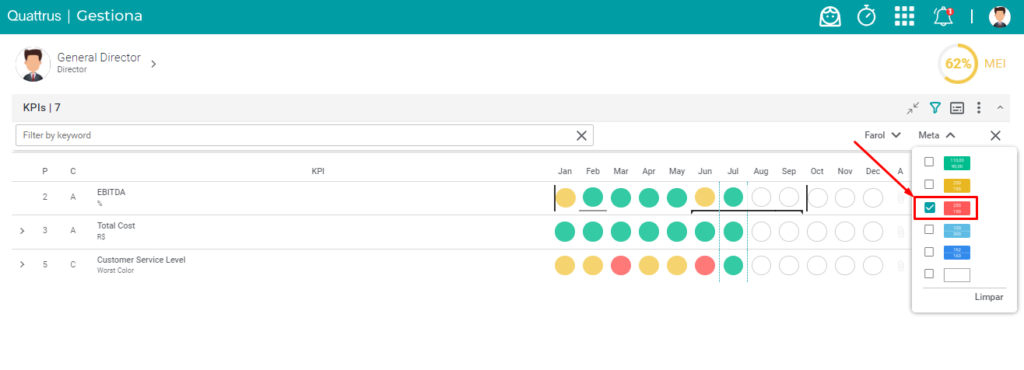Collapse the Meta filter dropdown
The image size is (1024, 370).
coord(937,135)
